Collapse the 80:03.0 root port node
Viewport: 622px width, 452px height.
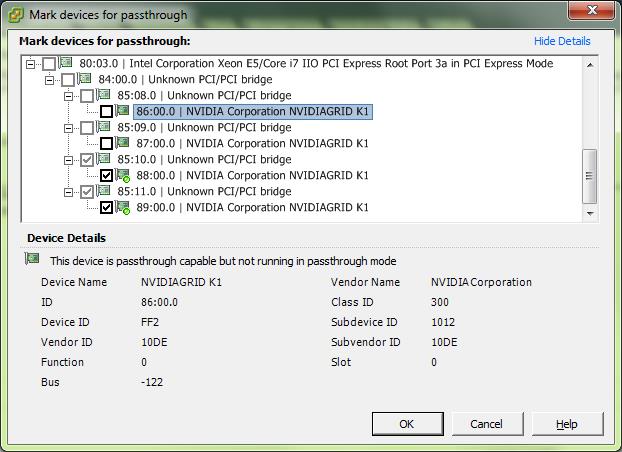click(x=30, y=64)
